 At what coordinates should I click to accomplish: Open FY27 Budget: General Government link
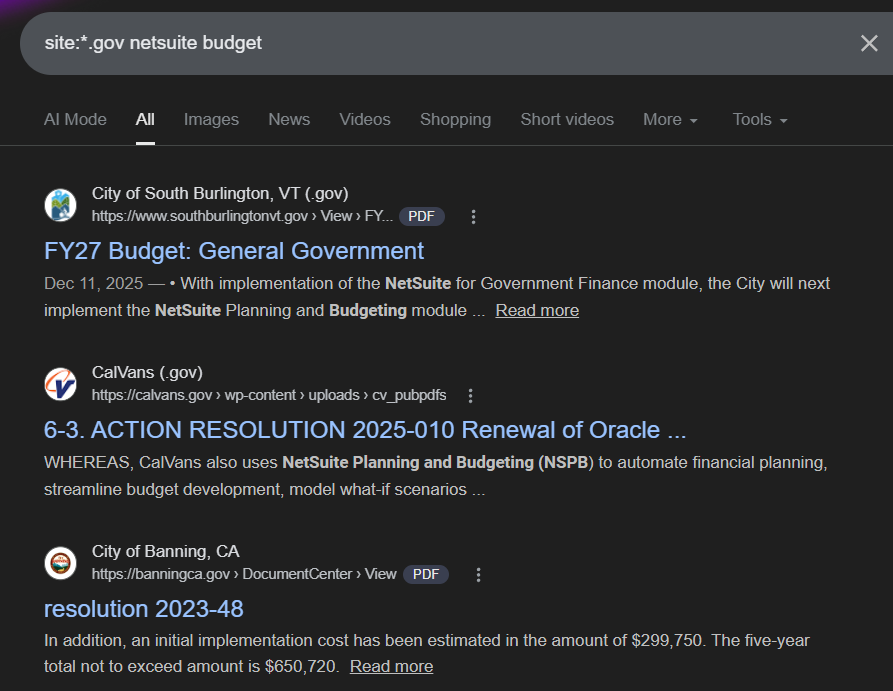click(x=234, y=251)
